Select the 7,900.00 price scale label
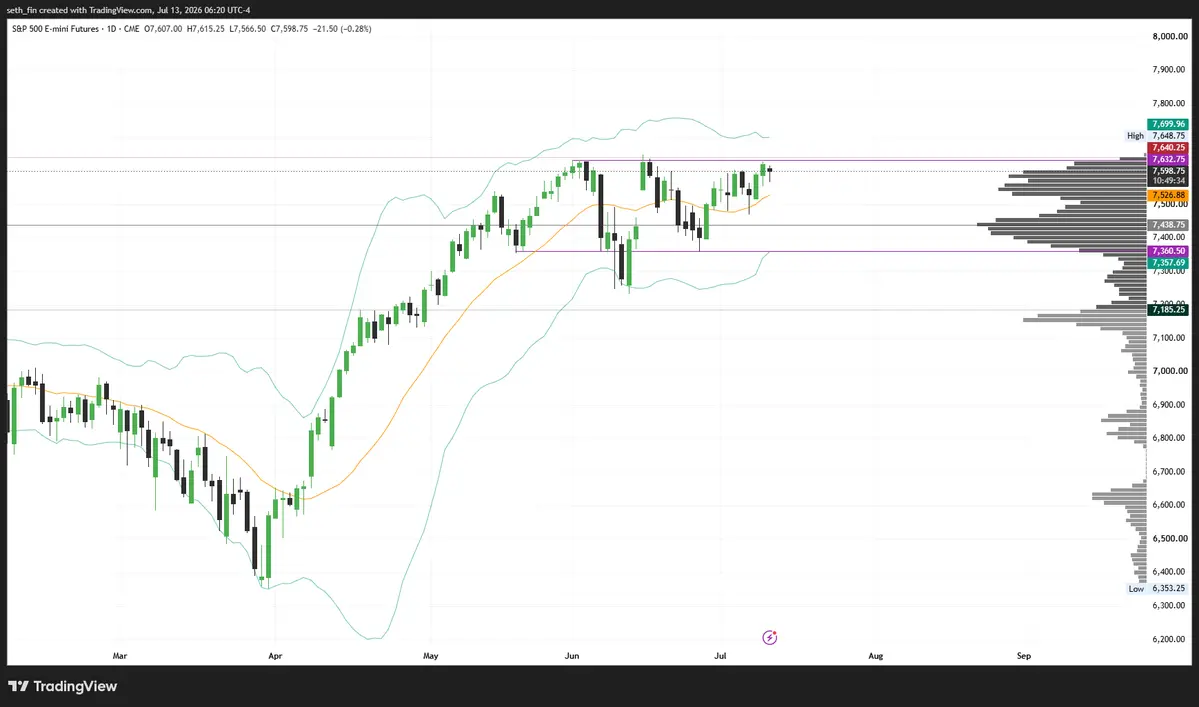 pyautogui.click(x=1169, y=70)
